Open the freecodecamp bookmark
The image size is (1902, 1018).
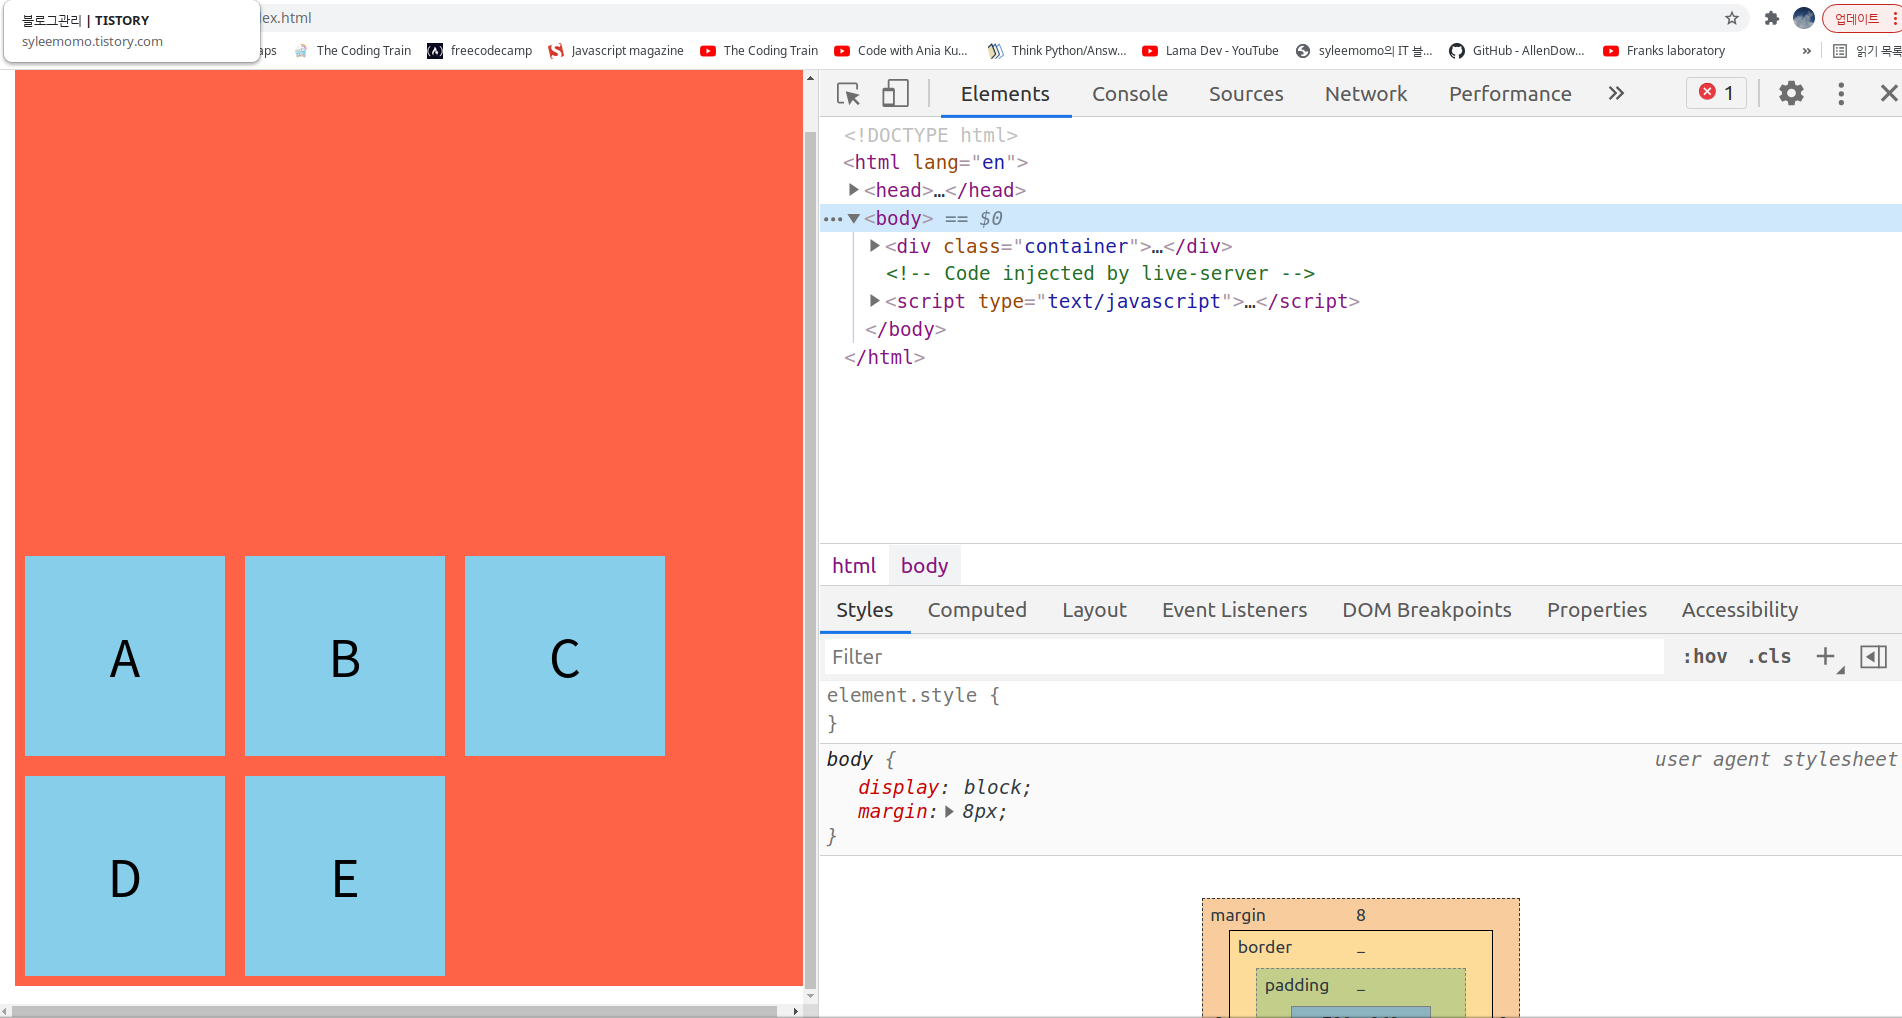(x=480, y=51)
